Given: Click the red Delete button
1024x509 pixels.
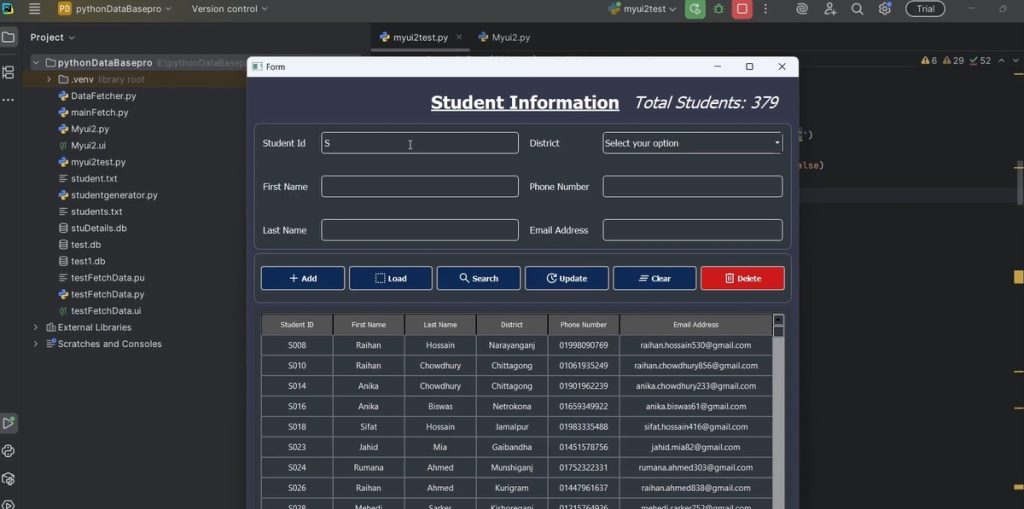Looking at the screenshot, I should click(742, 278).
